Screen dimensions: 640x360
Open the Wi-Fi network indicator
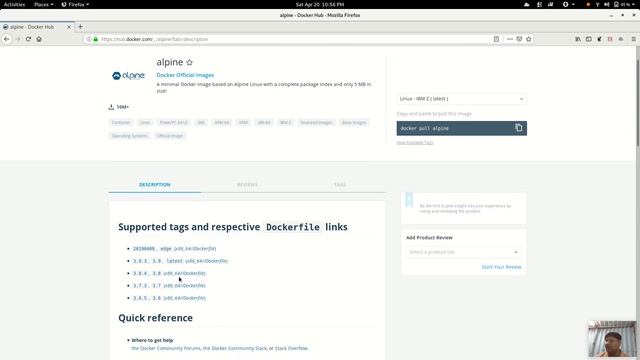coord(598,4)
